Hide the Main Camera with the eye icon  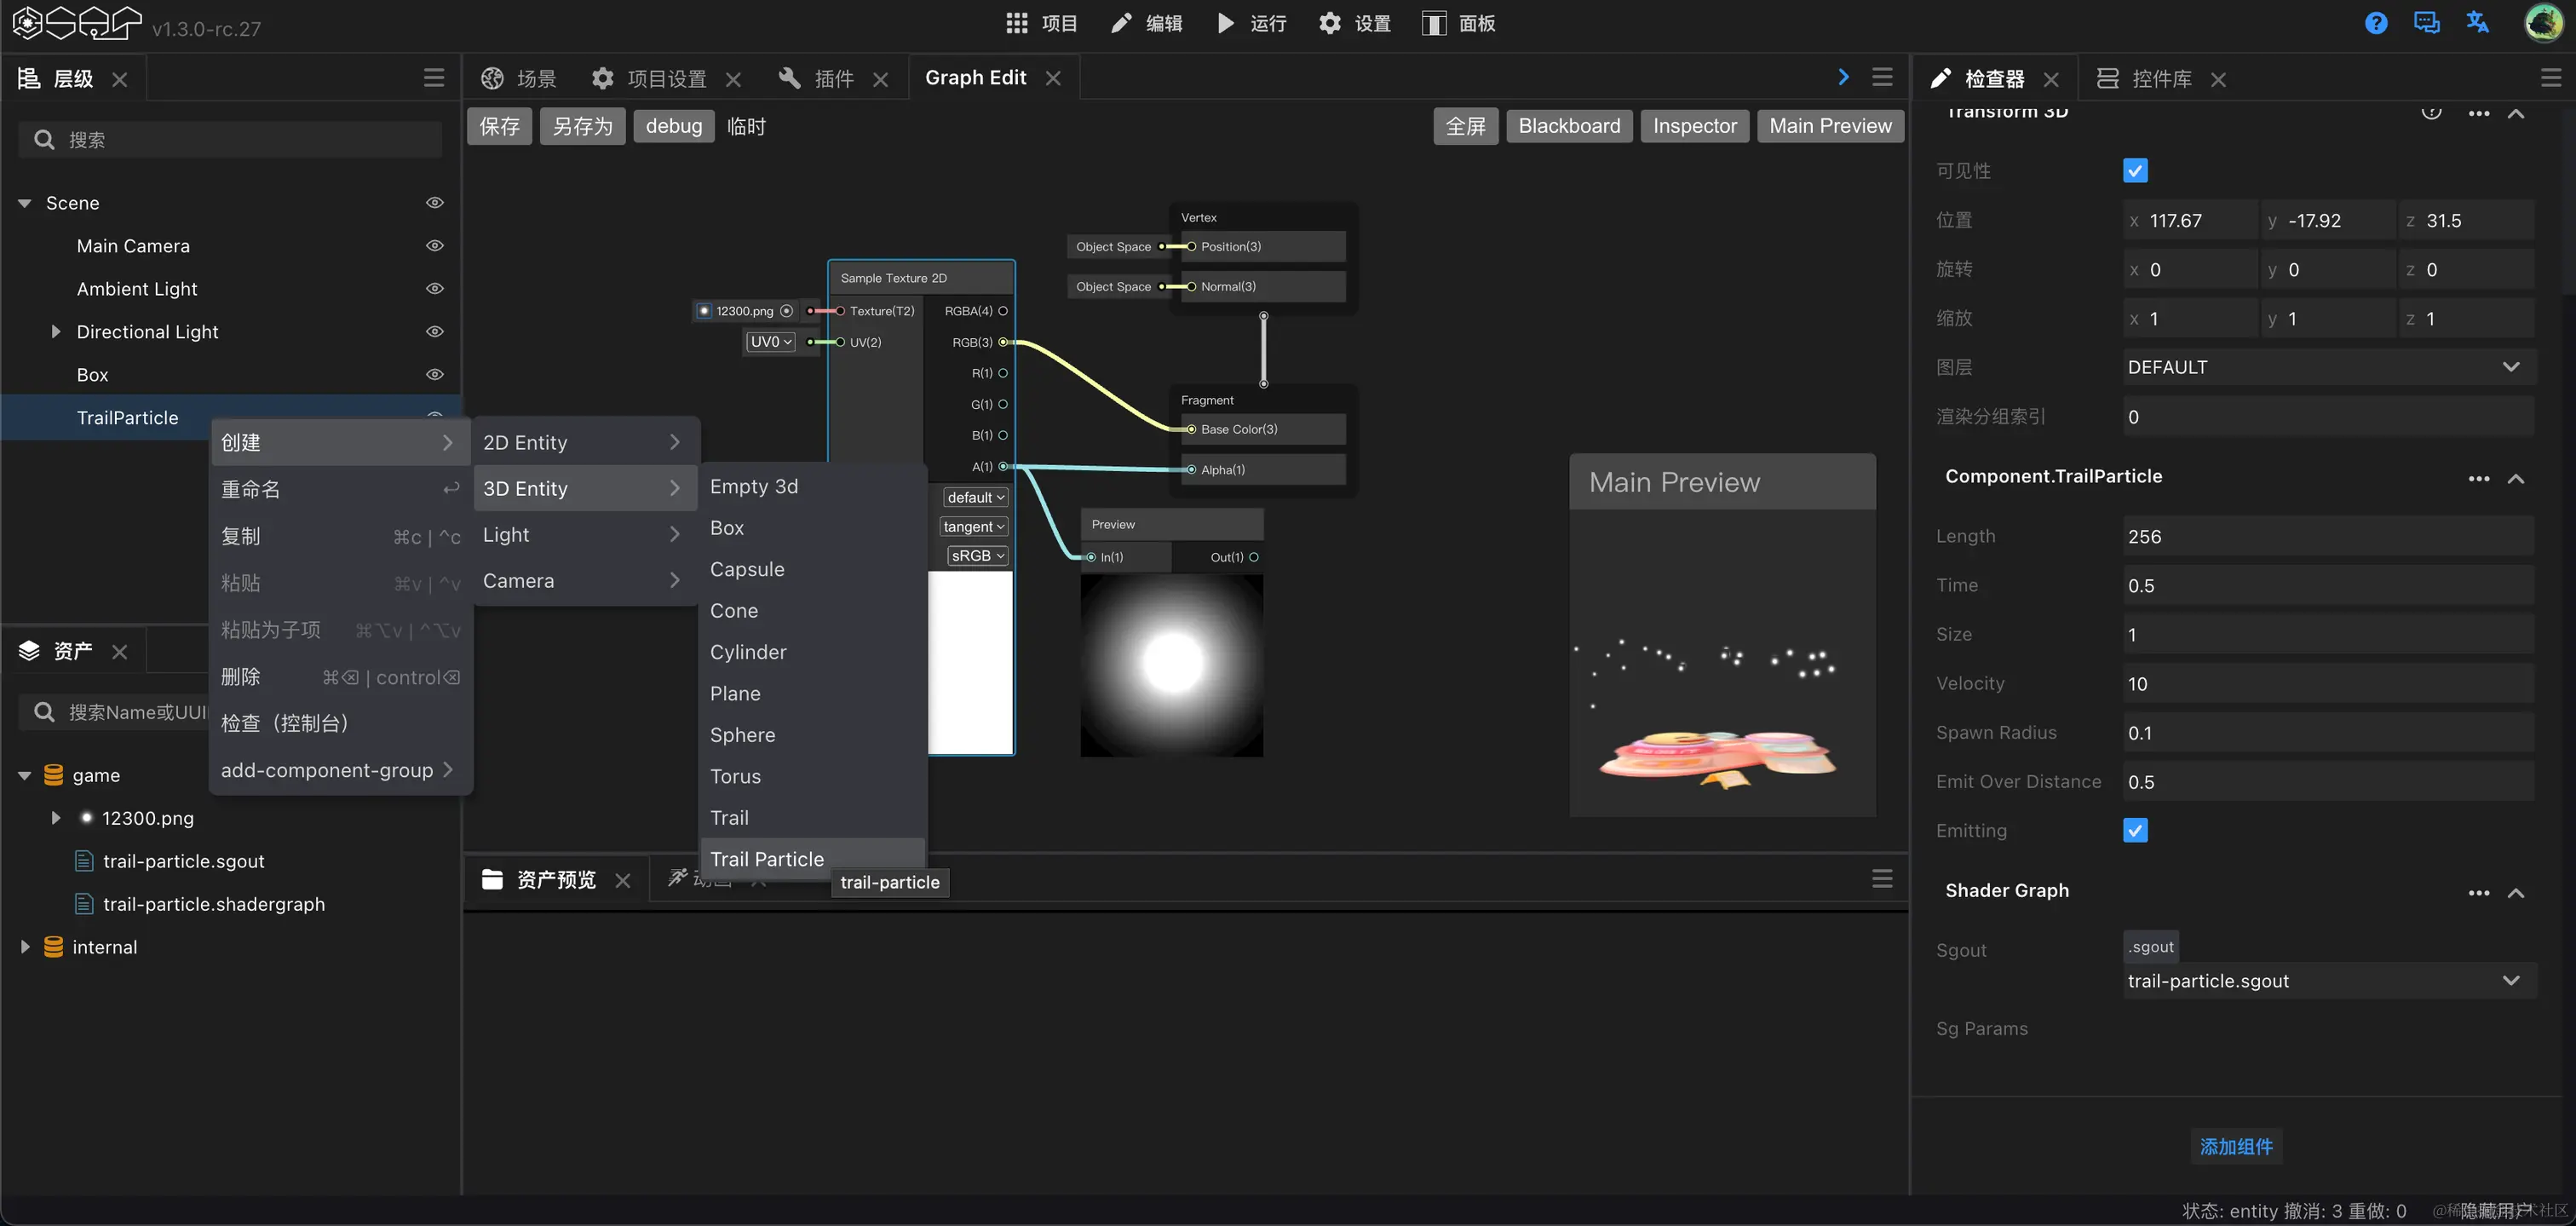(434, 246)
